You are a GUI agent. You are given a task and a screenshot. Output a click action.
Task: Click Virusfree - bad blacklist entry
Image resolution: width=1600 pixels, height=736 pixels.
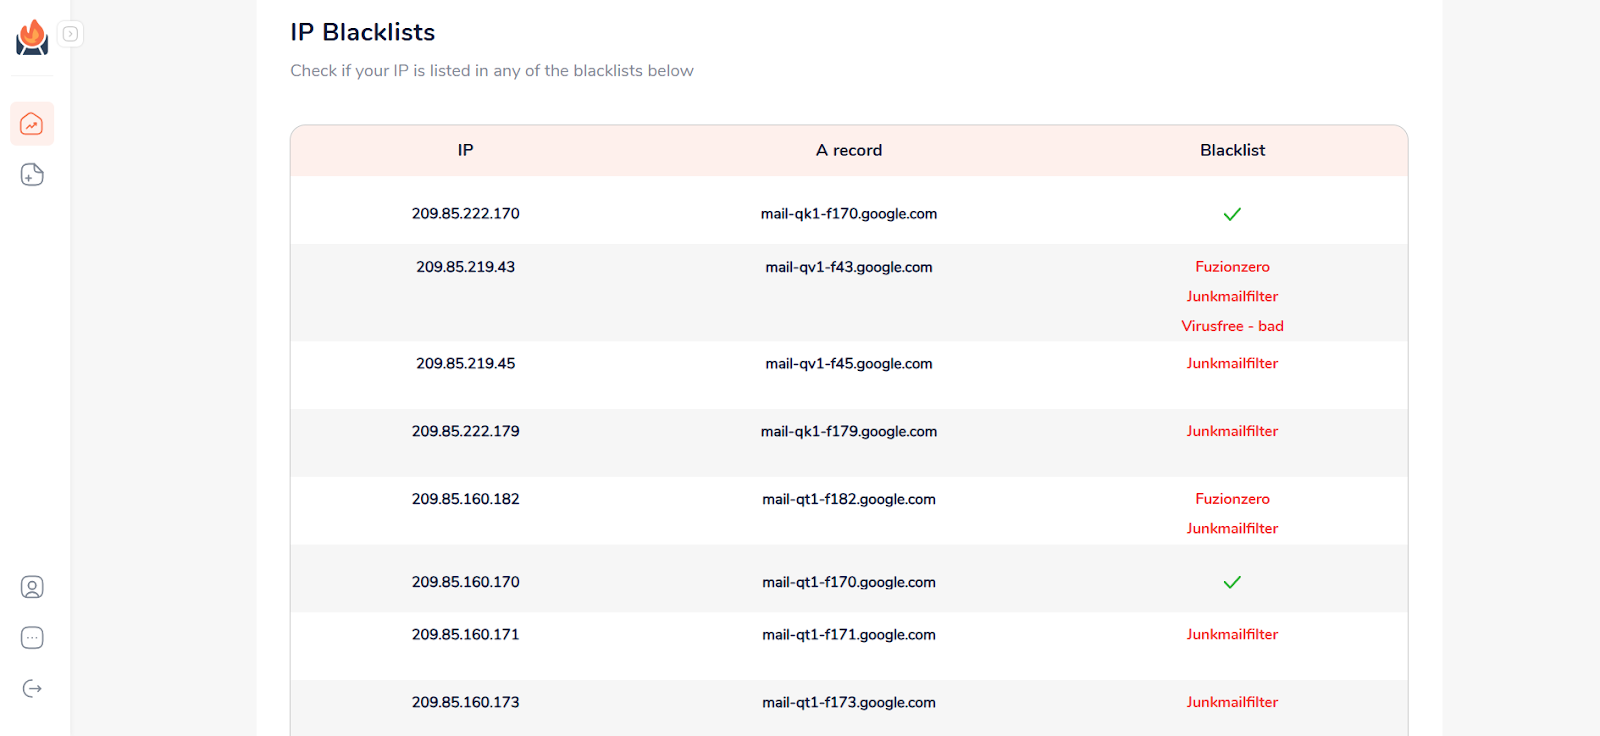pos(1232,326)
